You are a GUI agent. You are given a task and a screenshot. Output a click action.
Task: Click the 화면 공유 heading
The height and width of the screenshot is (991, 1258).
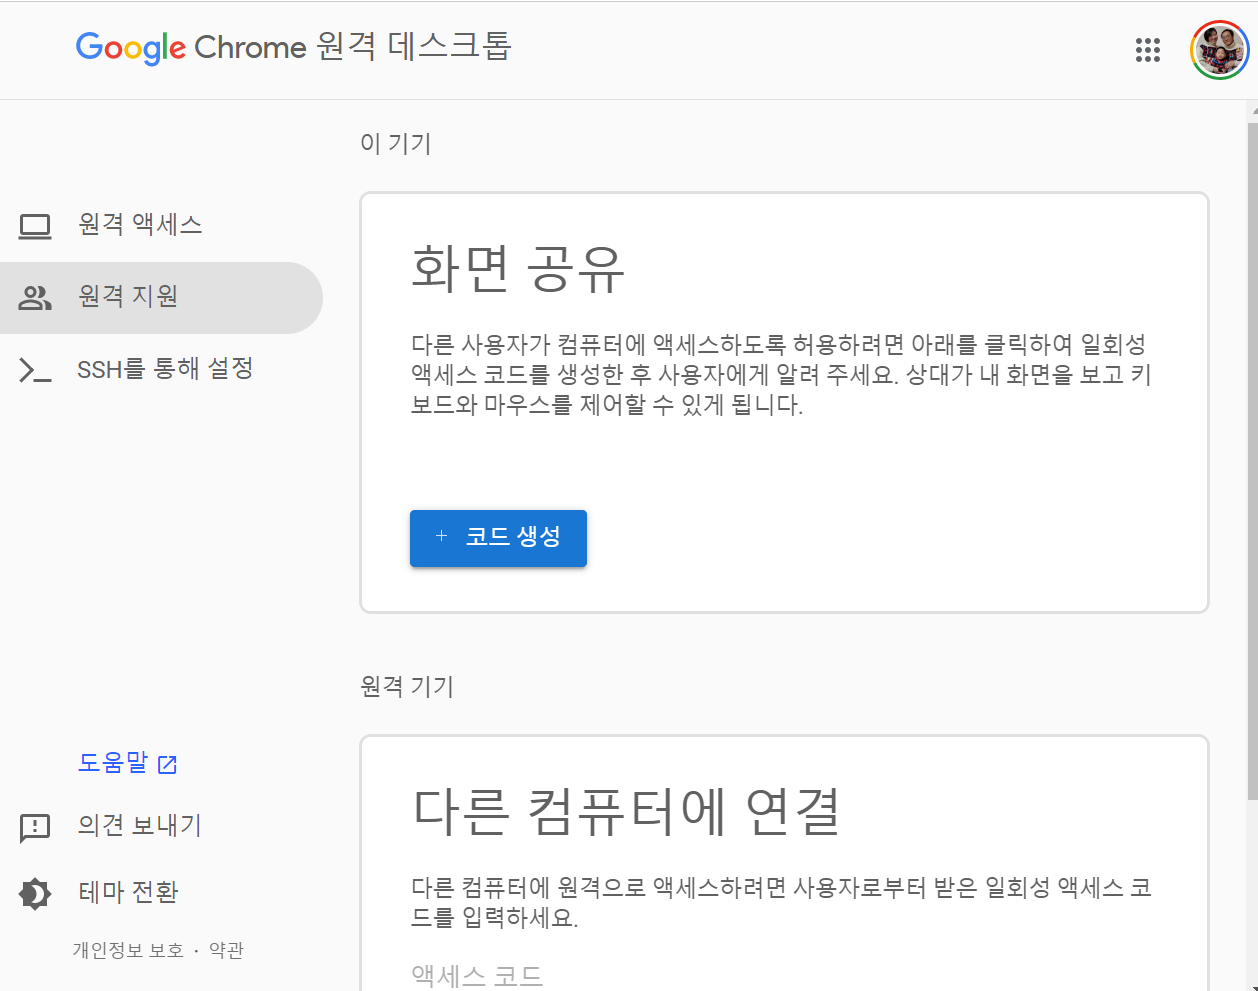click(518, 270)
